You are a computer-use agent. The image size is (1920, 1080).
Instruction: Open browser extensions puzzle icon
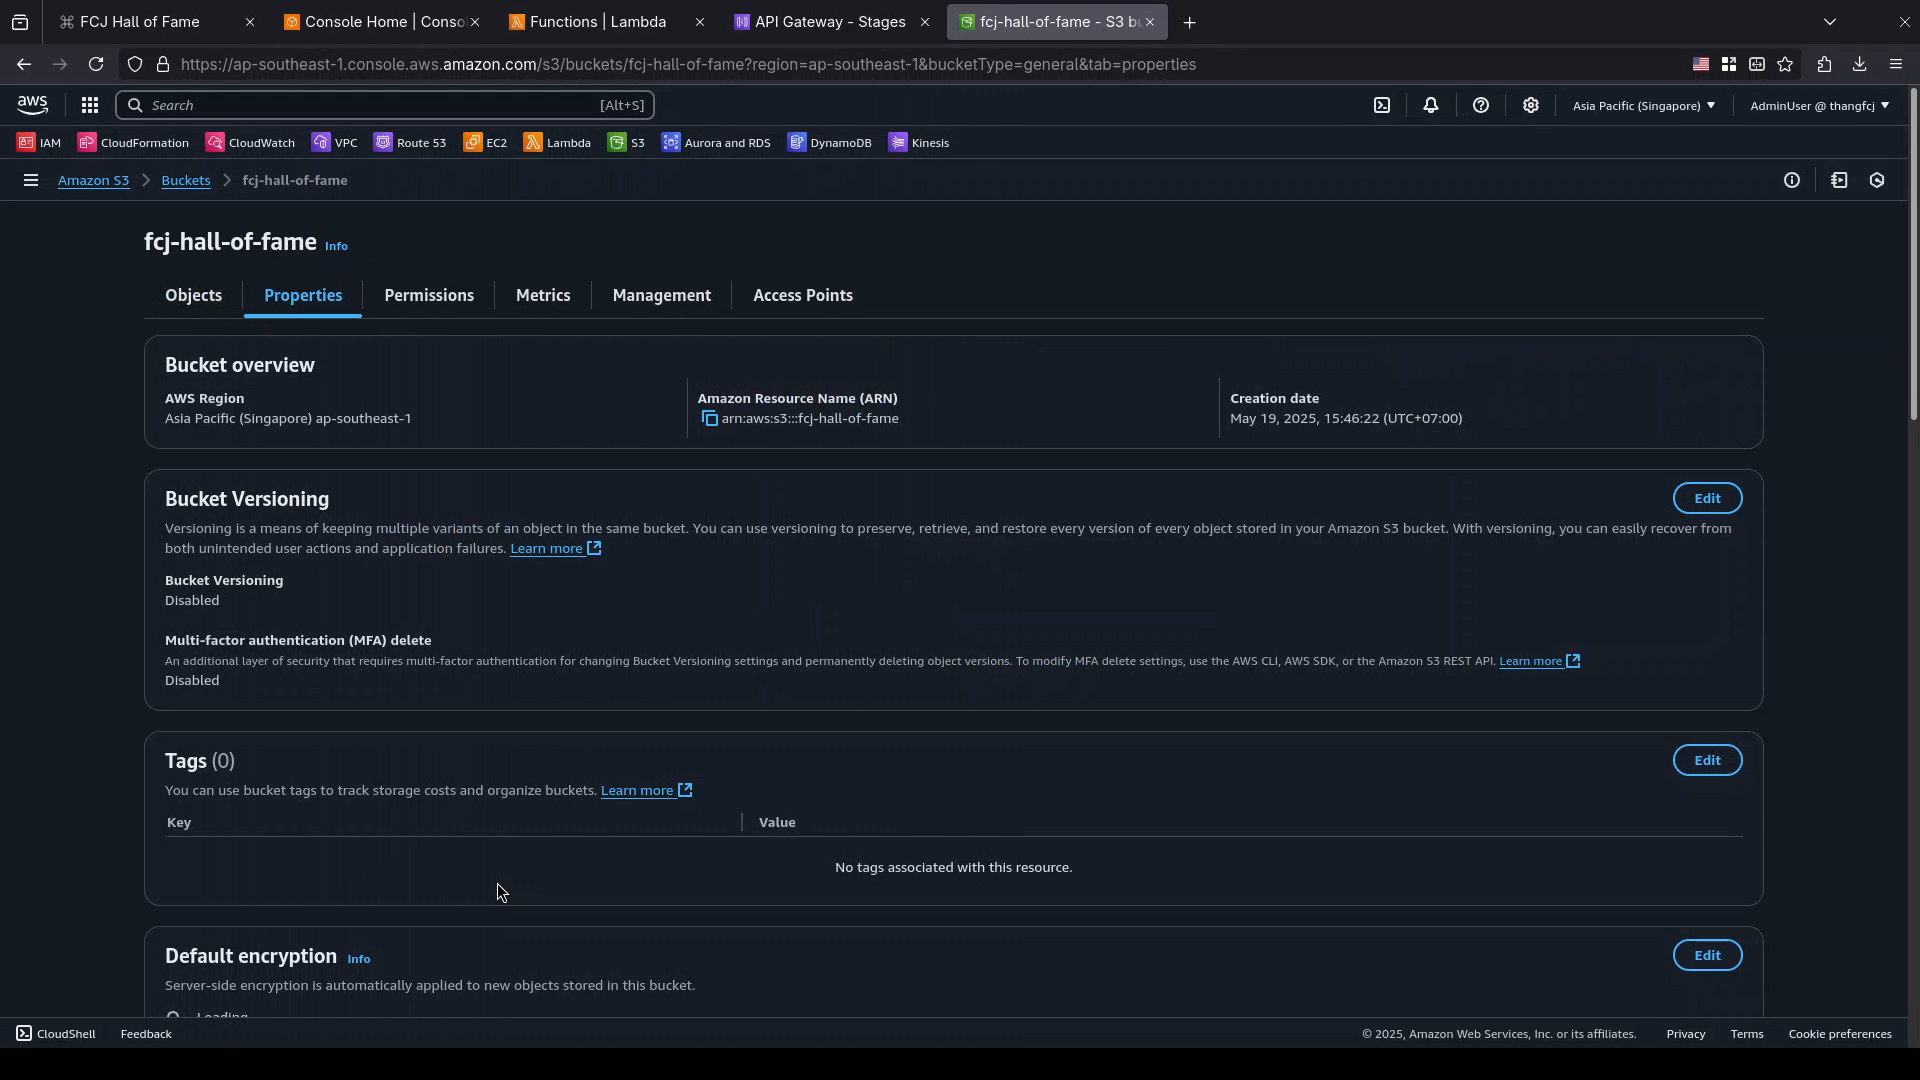(x=1824, y=64)
